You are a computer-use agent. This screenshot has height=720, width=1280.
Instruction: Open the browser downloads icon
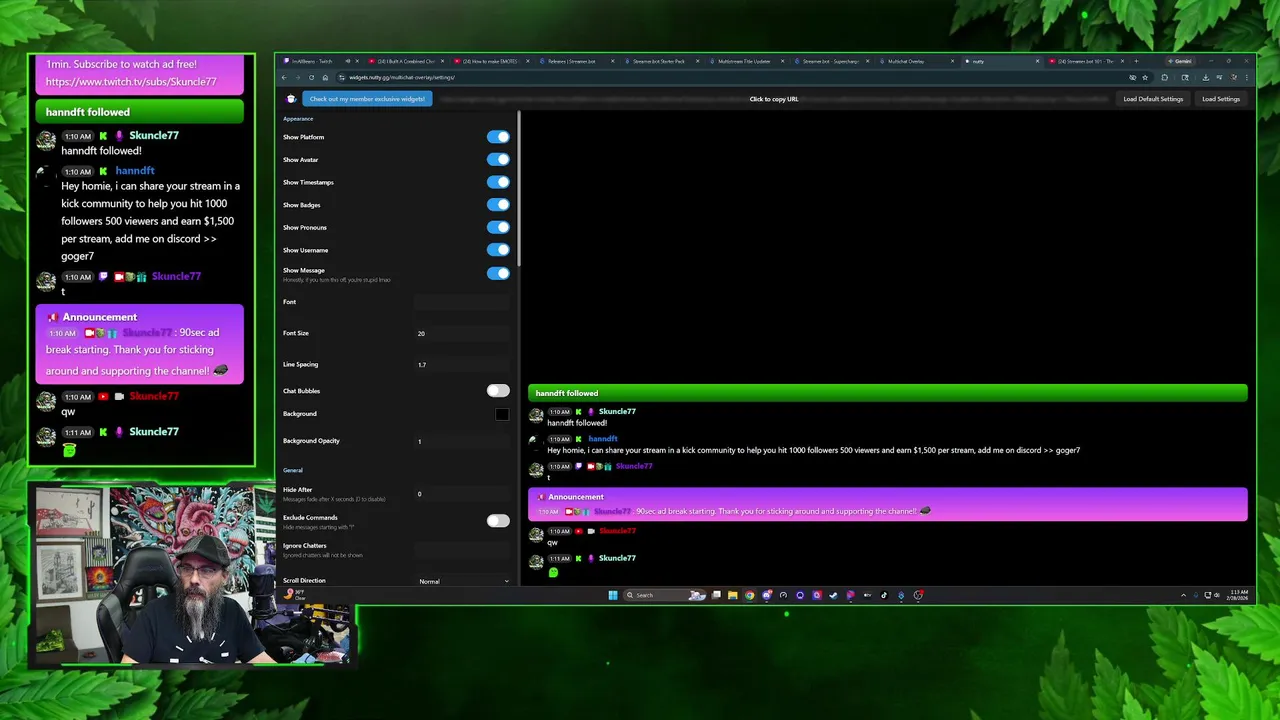pyautogui.click(x=1205, y=77)
